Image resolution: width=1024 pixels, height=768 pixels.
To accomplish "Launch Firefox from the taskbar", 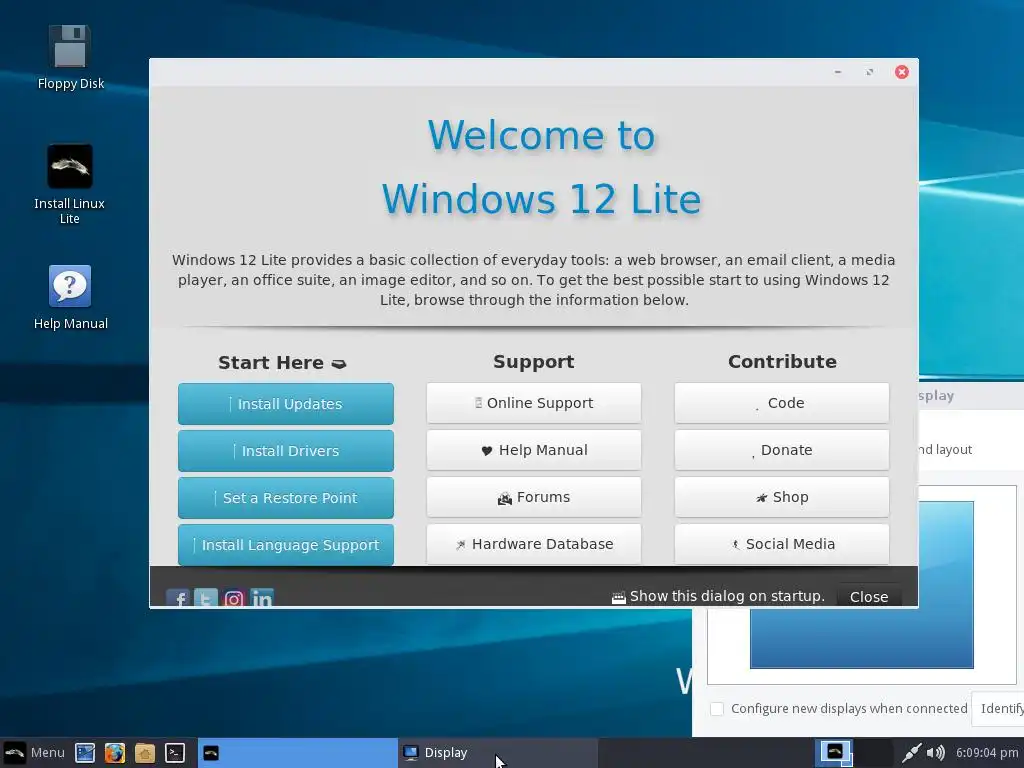I will pos(115,753).
